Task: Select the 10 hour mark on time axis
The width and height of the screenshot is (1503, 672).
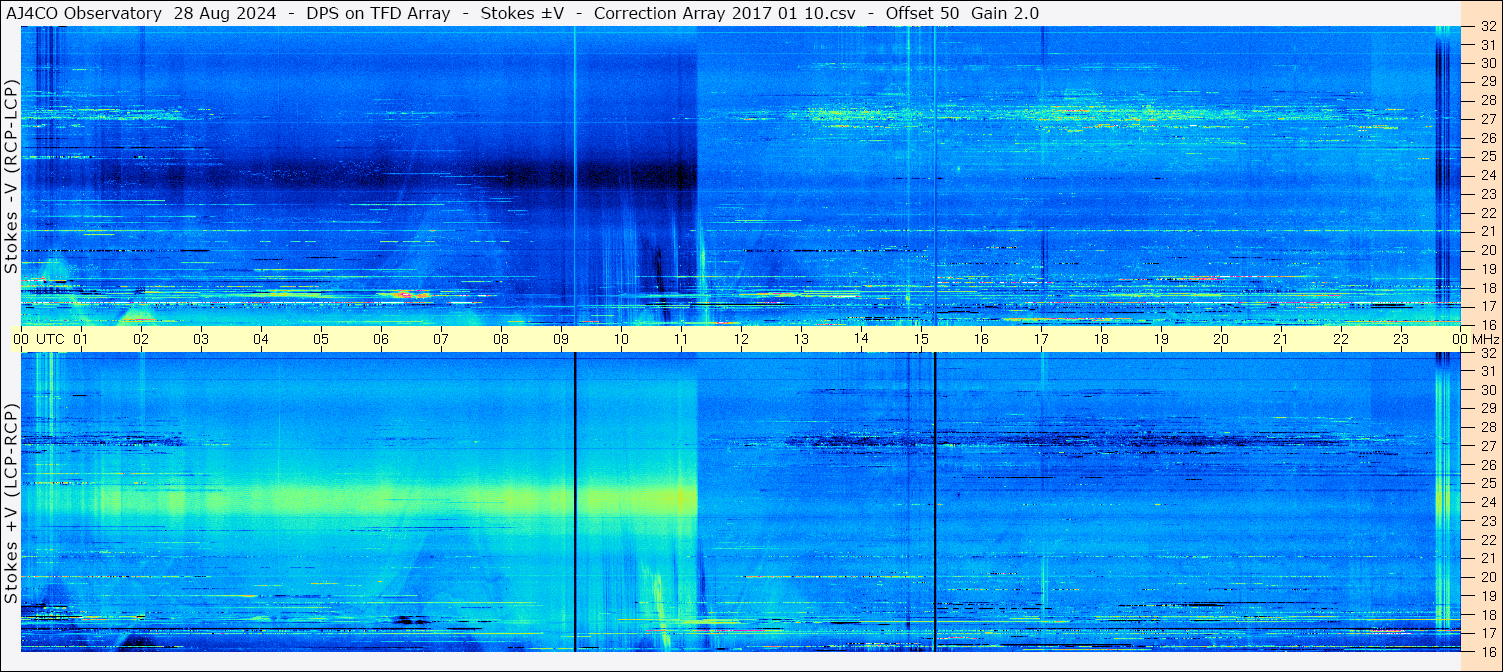Action: point(621,339)
